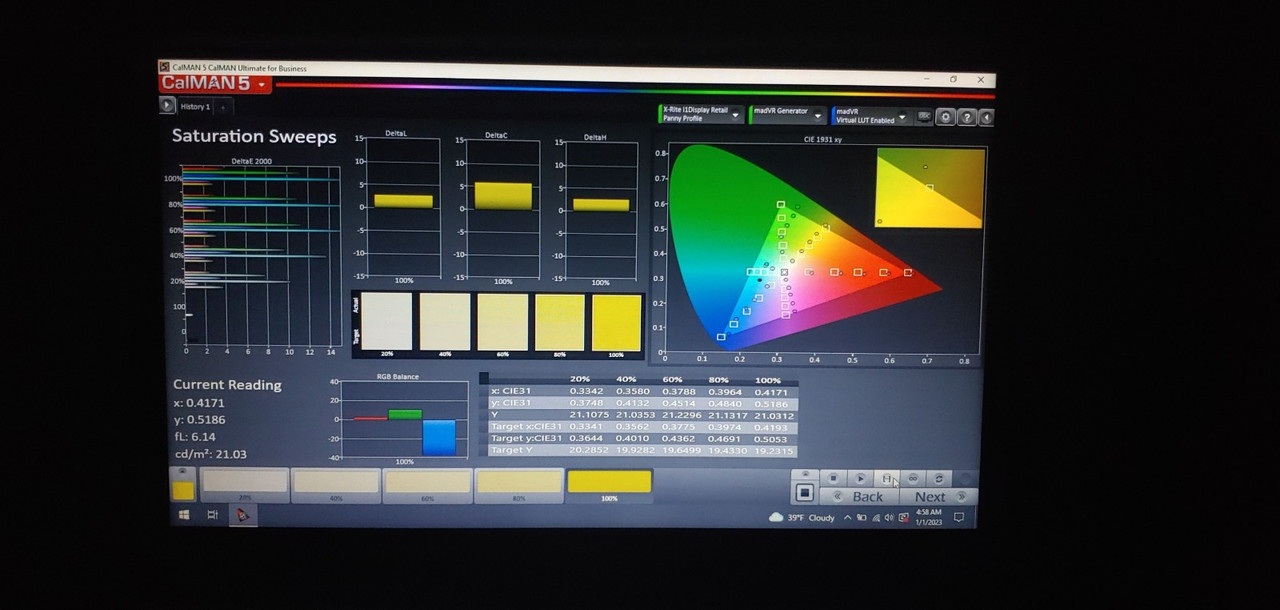Open madVR Virtual LUT display dropdown

pos(870,116)
